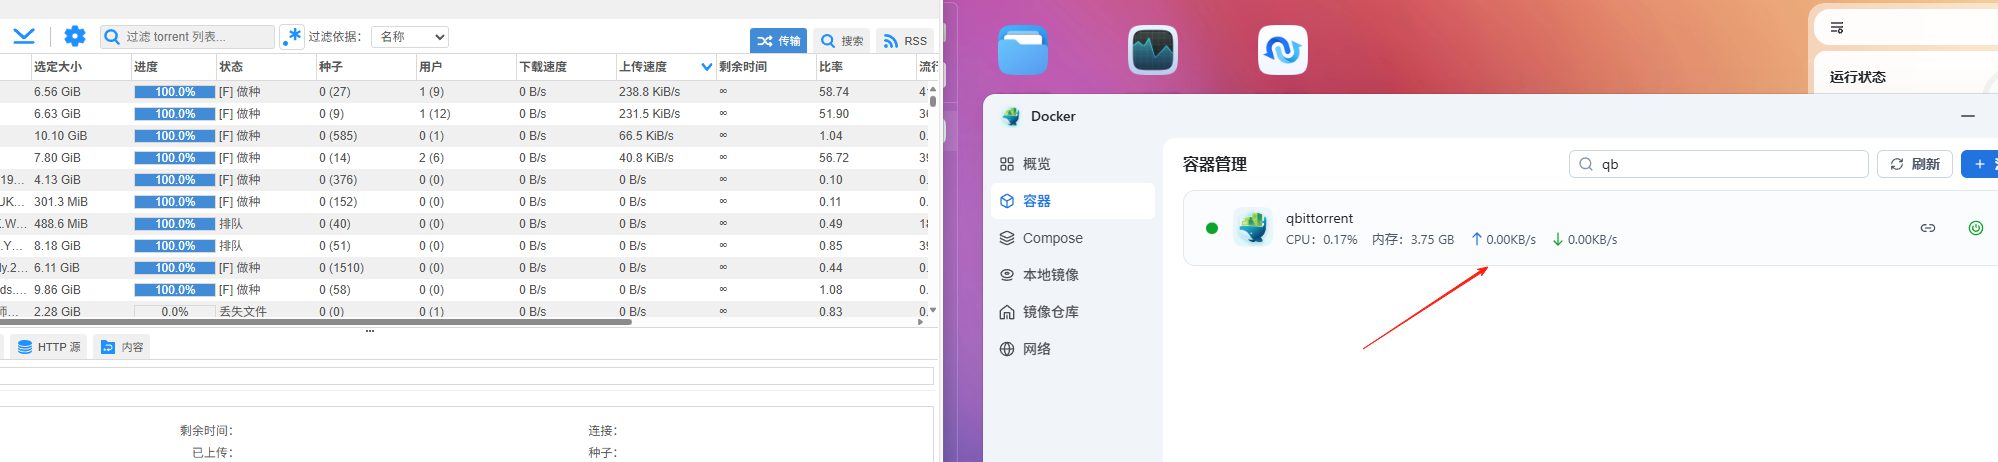
Task: Click the qbittorrent container link icon
Action: click(1927, 228)
